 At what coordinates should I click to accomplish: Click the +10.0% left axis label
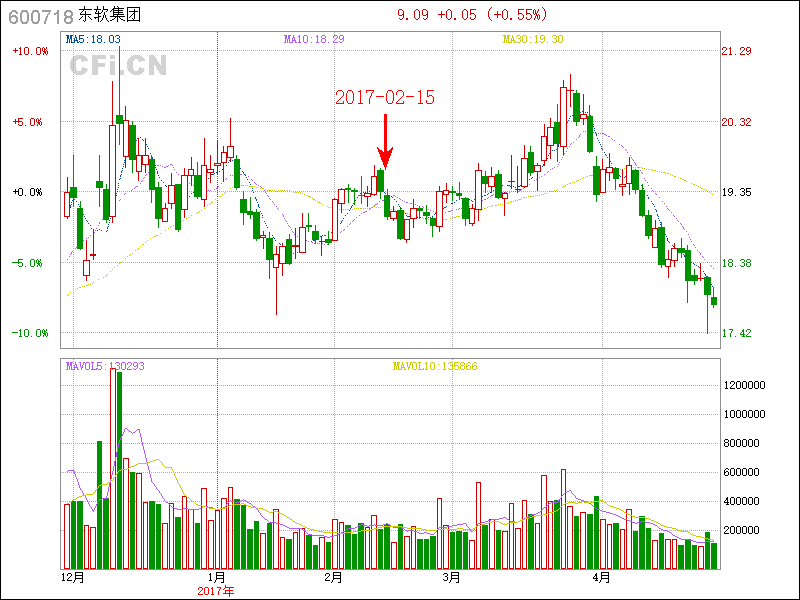(x=30, y=51)
